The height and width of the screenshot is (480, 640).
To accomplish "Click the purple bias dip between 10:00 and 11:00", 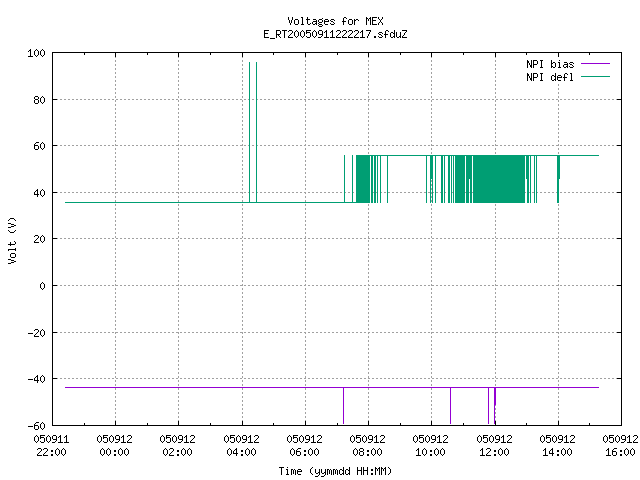I will (451, 406).
